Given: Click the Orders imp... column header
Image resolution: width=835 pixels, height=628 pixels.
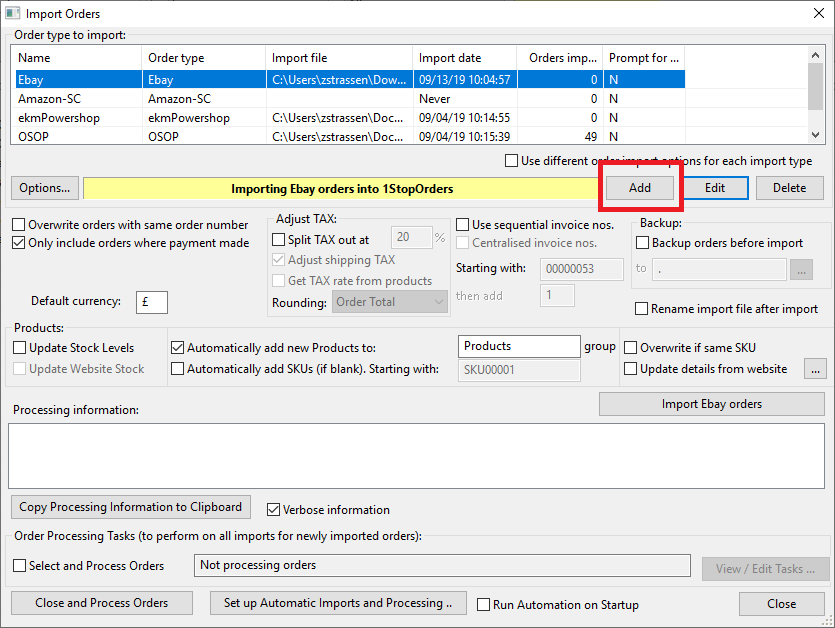Looking at the screenshot, I should [x=560, y=58].
